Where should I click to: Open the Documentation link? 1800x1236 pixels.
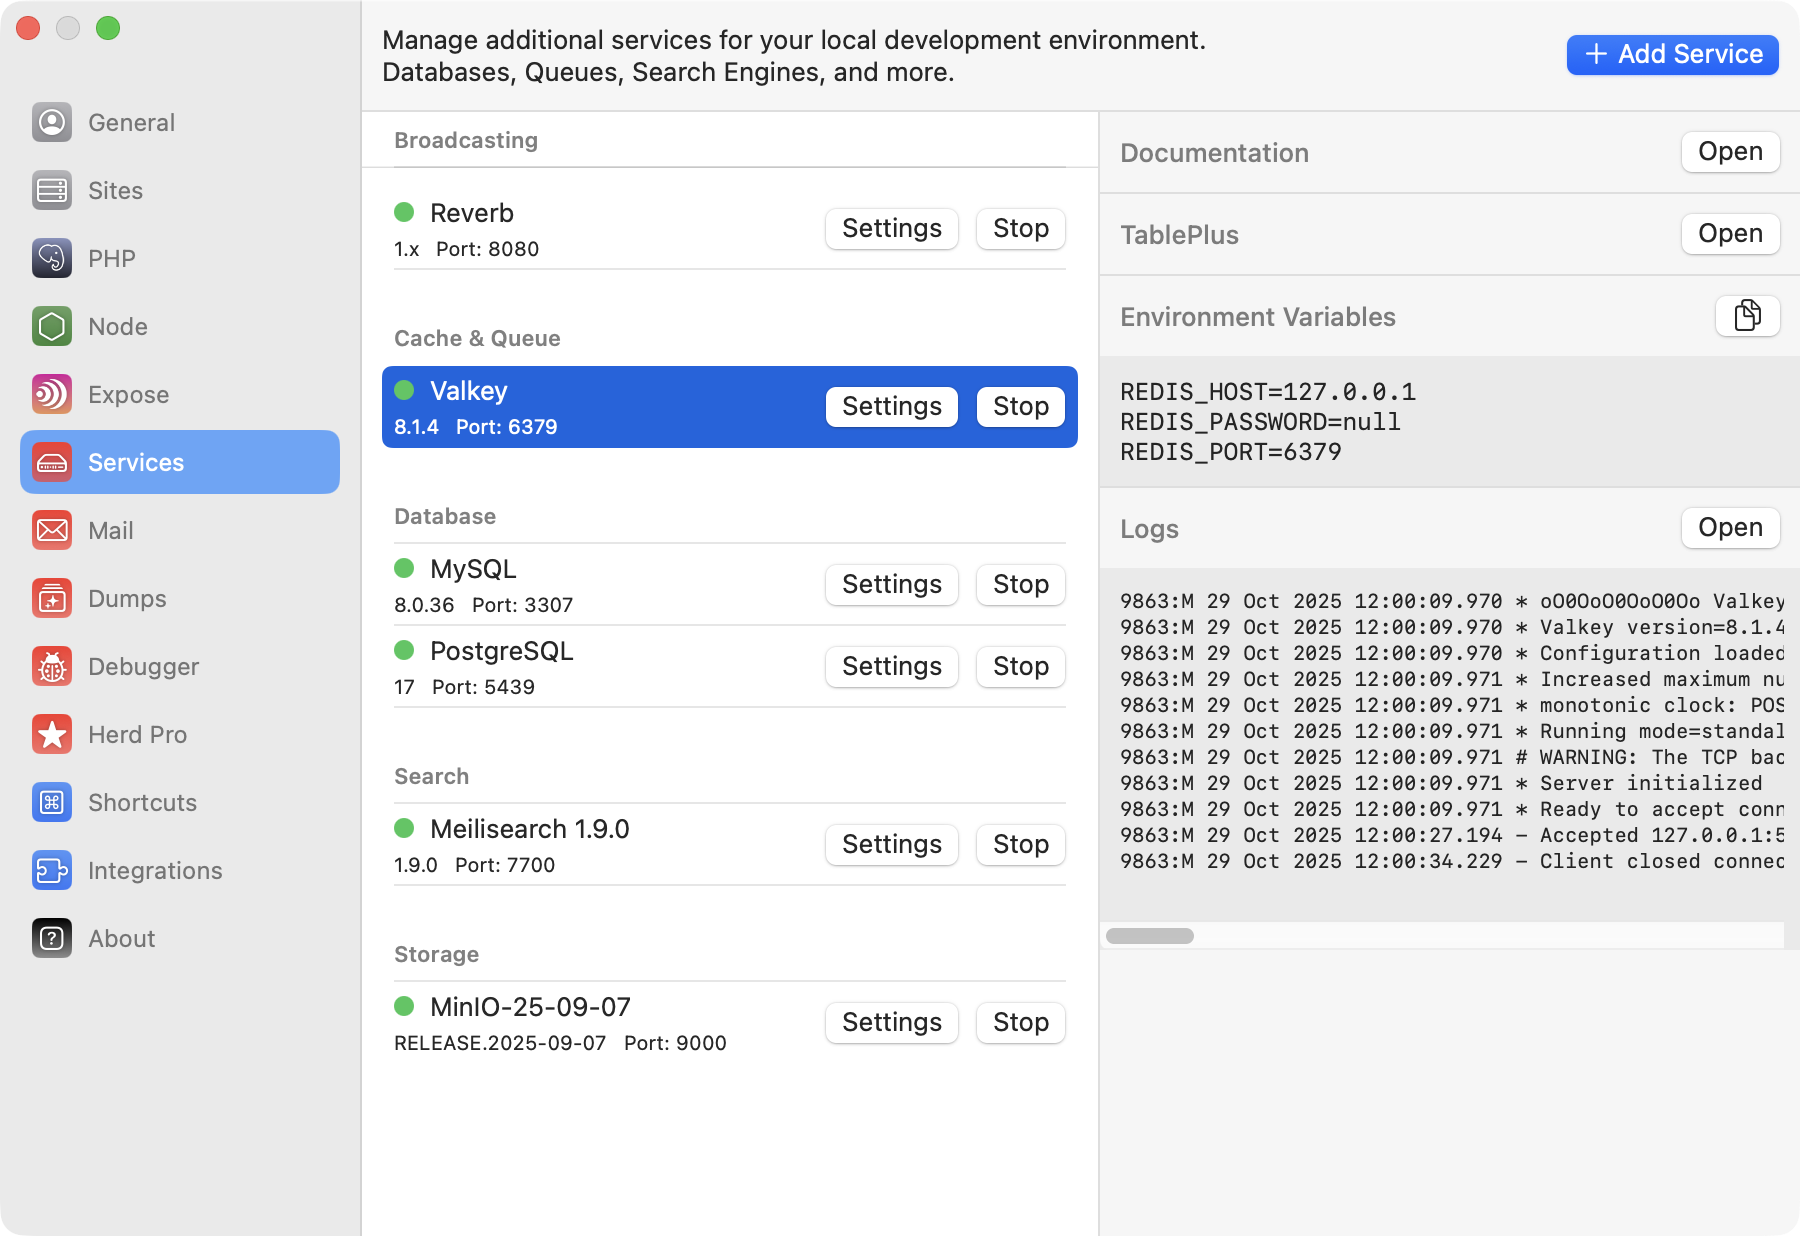click(1730, 152)
